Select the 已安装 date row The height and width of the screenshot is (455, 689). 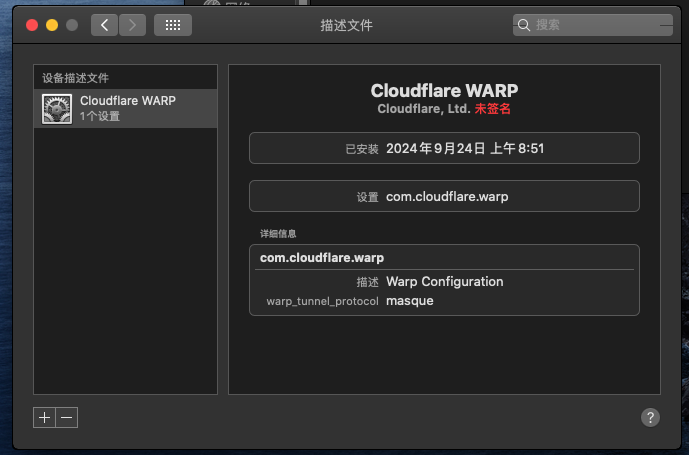tap(444, 148)
